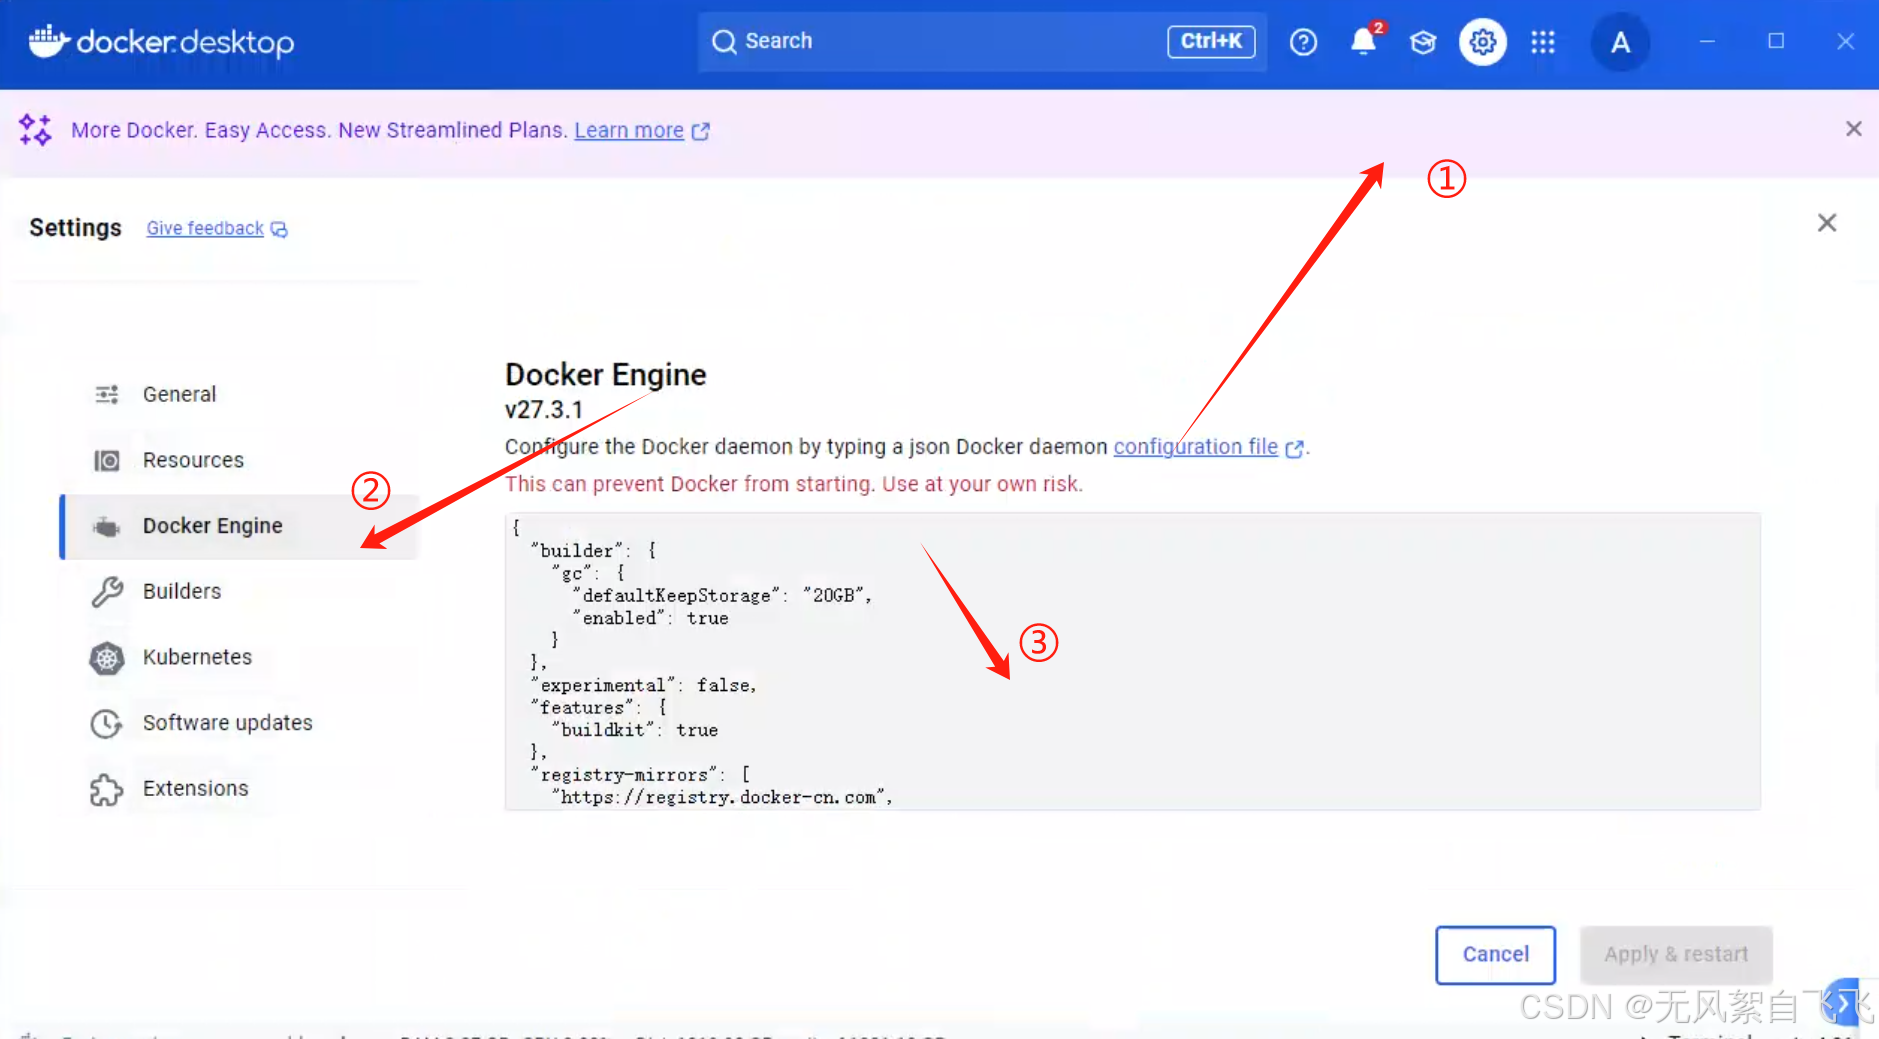Click the external link icon after Learn more

coord(701,131)
